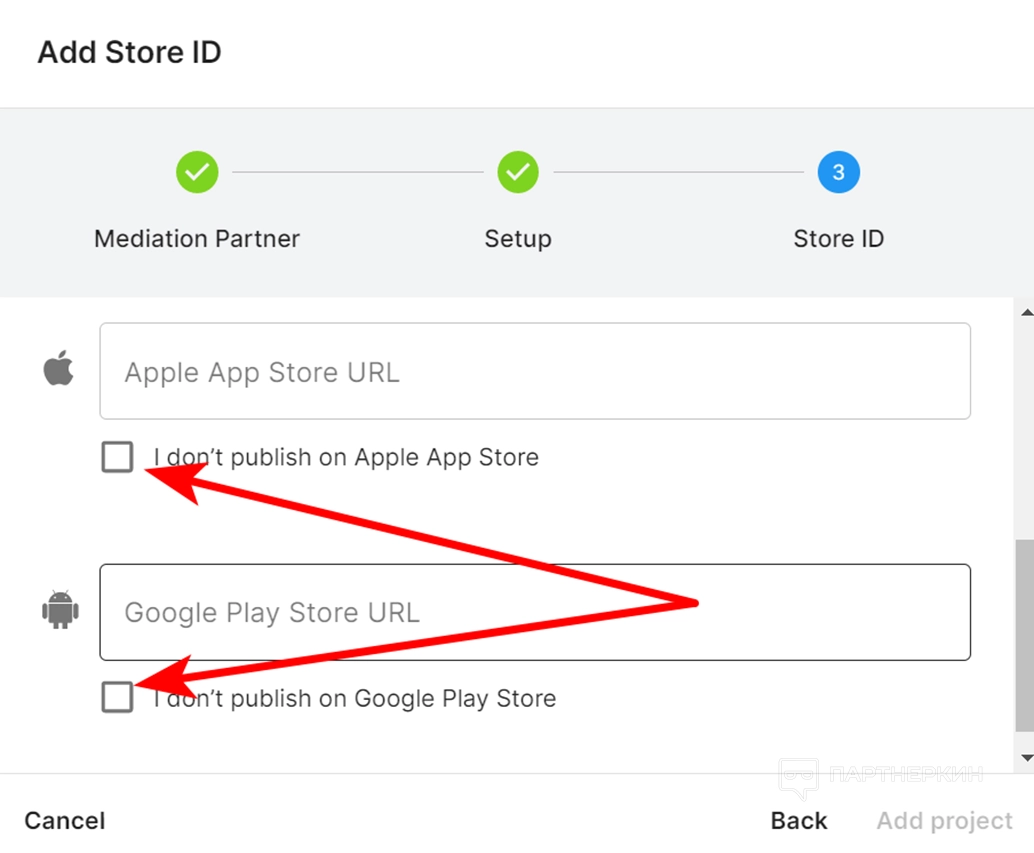The width and height of the screenshot is (1034, 853).
Task: Click the blue step 3 circle
Action: (x=838, y=172)
